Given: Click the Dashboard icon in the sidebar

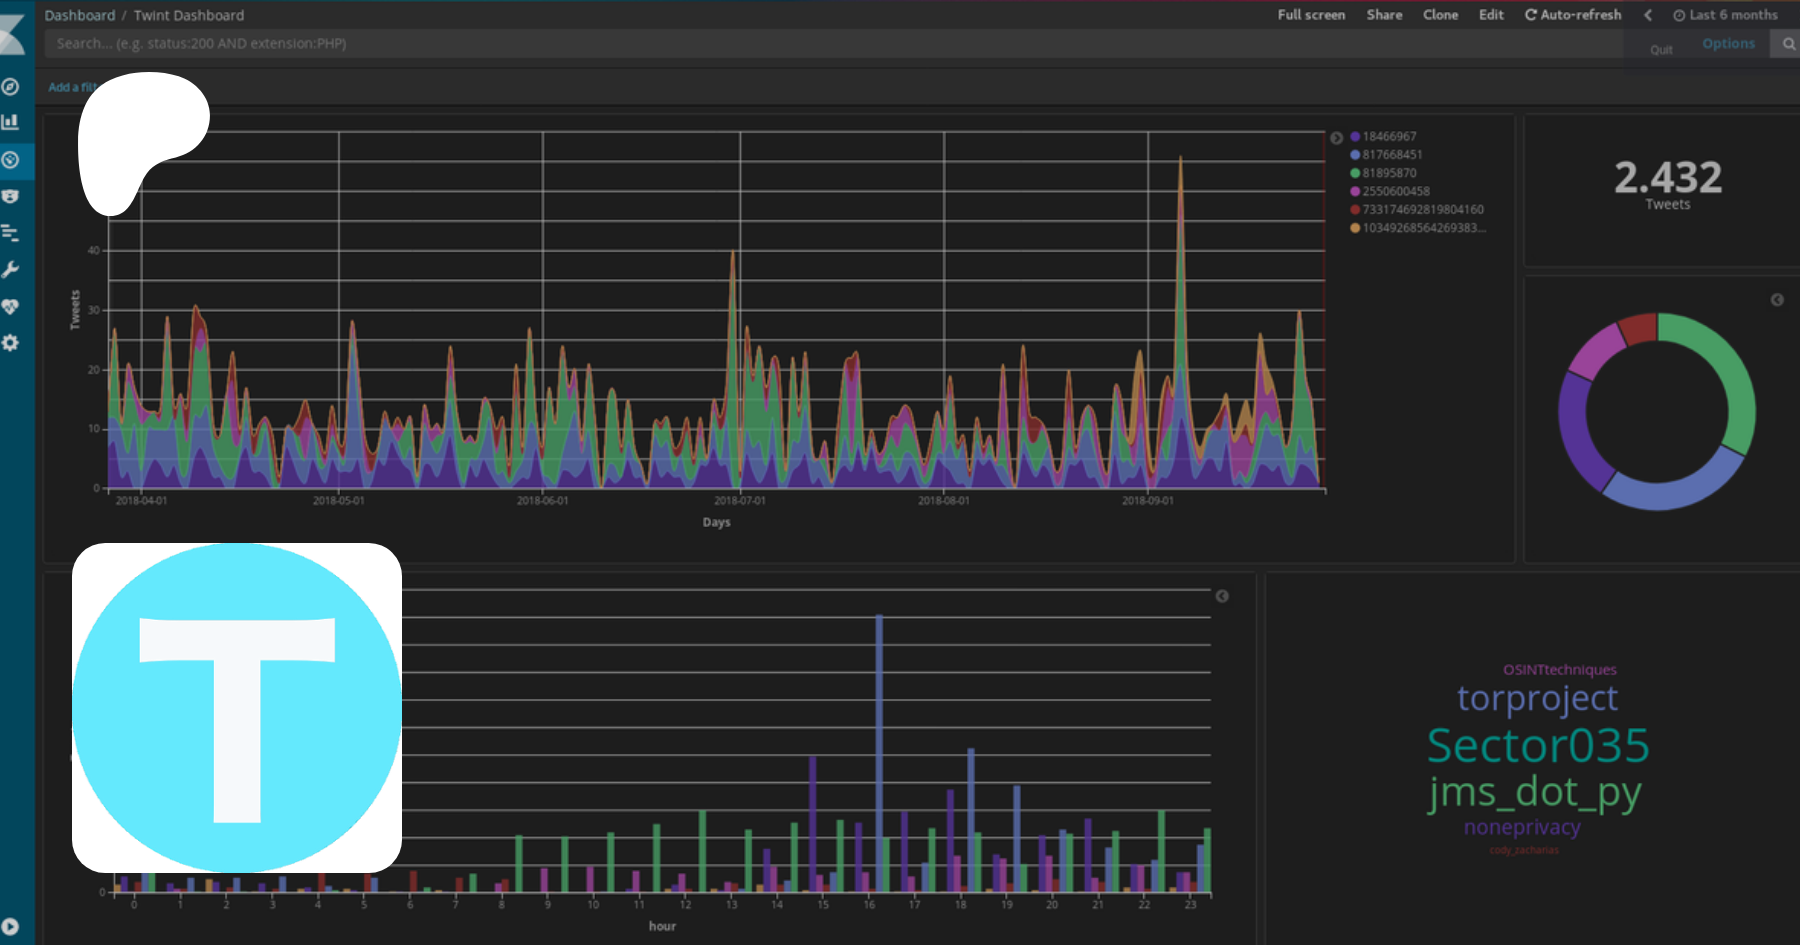Looking at the screenshot, I should (x=11, y=160).
